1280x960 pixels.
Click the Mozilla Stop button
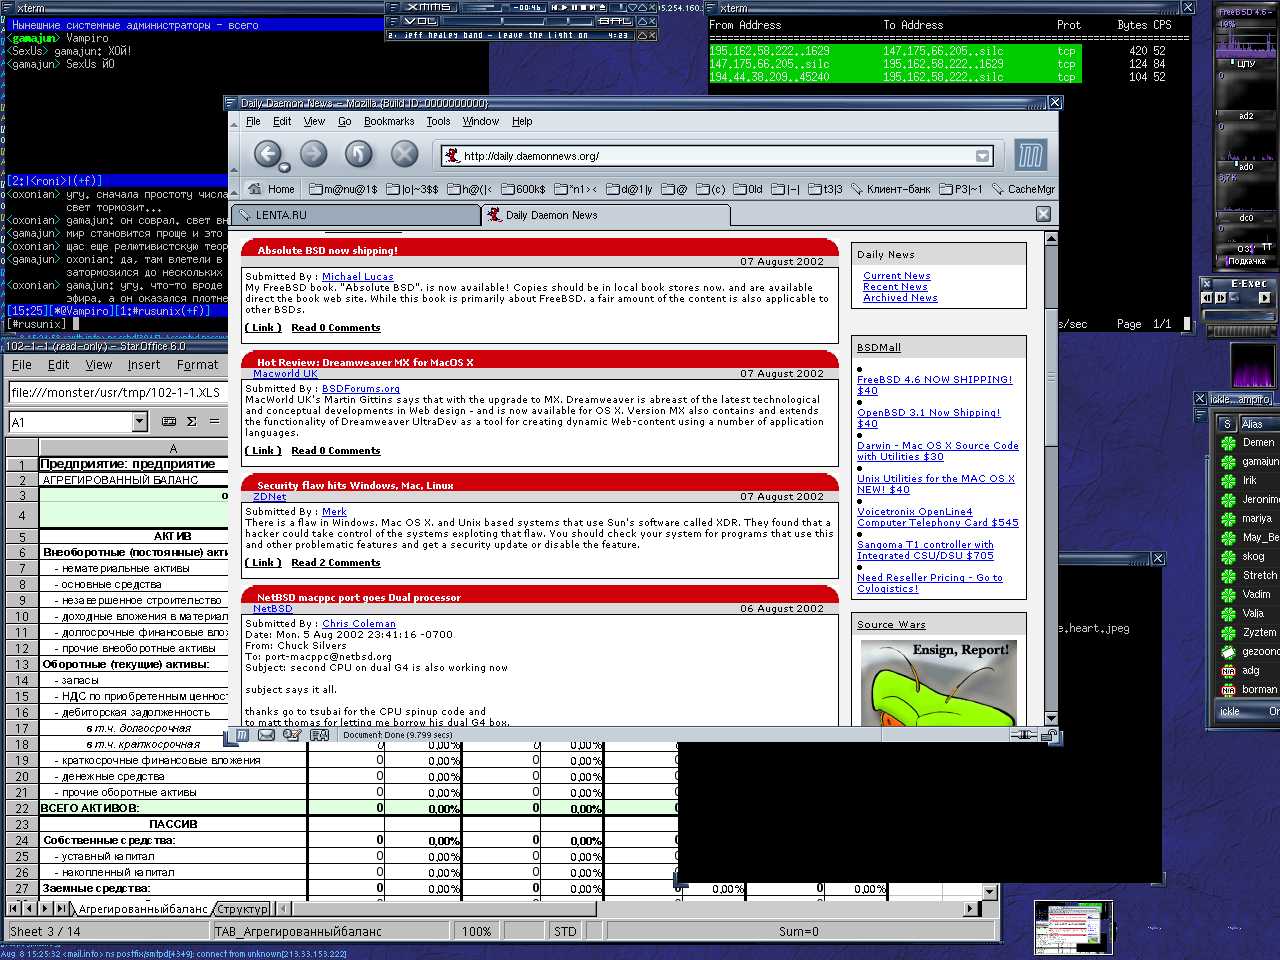point(404,154)
